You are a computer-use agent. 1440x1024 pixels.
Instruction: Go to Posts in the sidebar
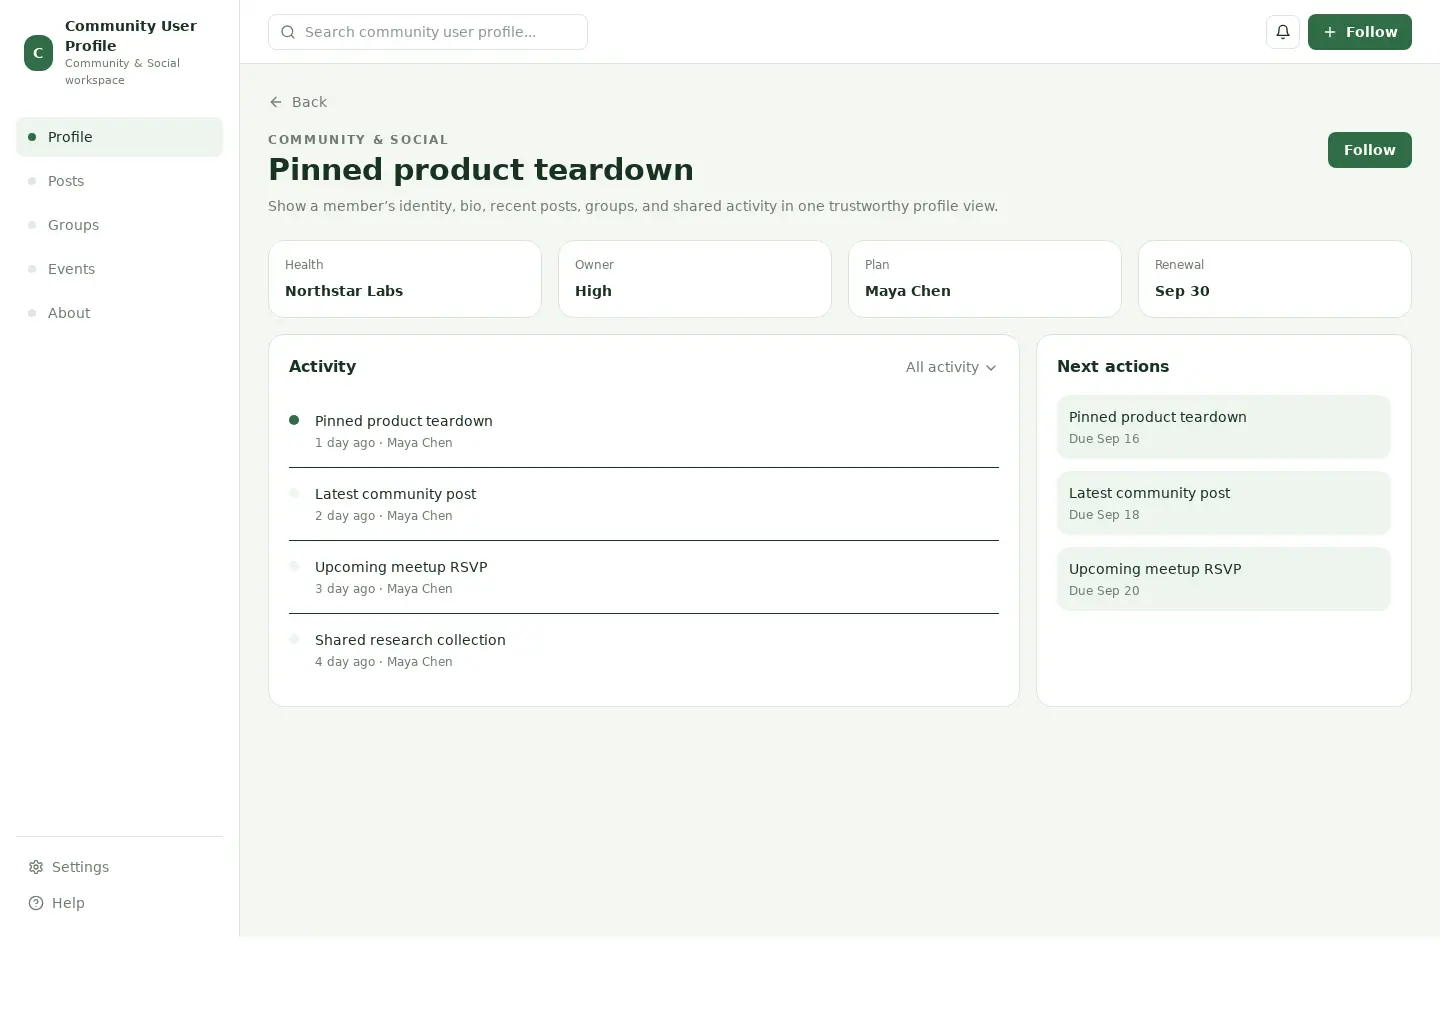119,181
